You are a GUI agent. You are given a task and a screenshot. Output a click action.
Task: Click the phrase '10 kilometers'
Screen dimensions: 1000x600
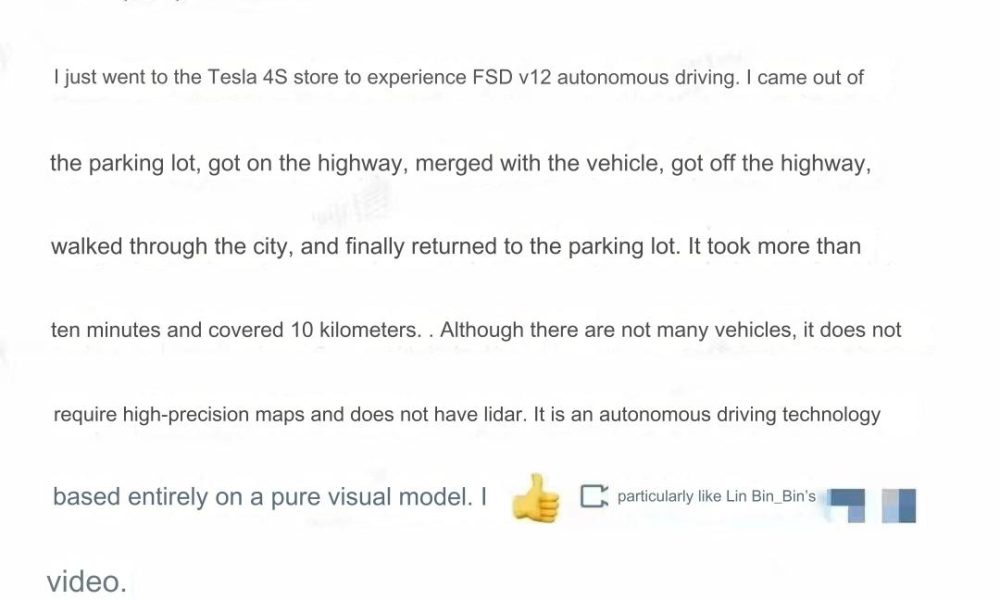355,330
